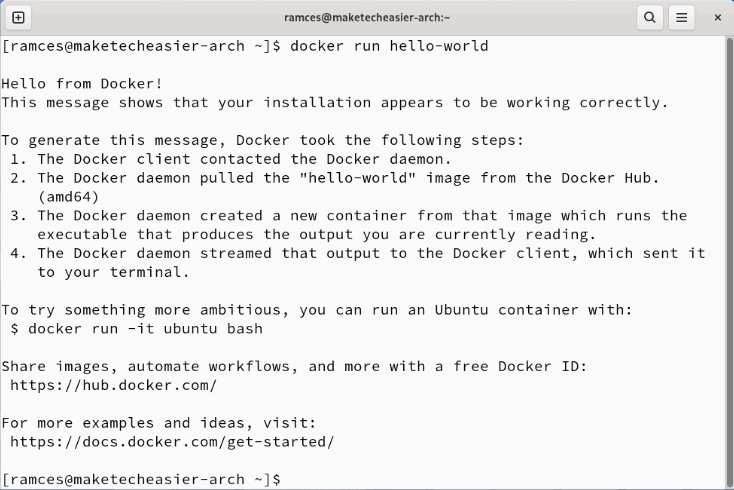734x490 pixels.
Task: Click the '(amd64)' text in output
Action: pyautogui.click(x=68, y=196)
